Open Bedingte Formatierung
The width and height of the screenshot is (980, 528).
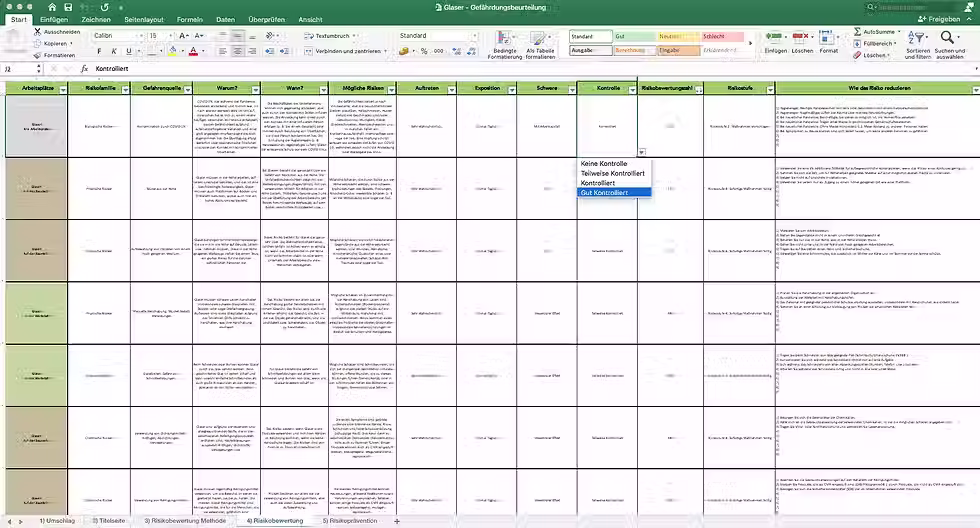coord(504,46)
